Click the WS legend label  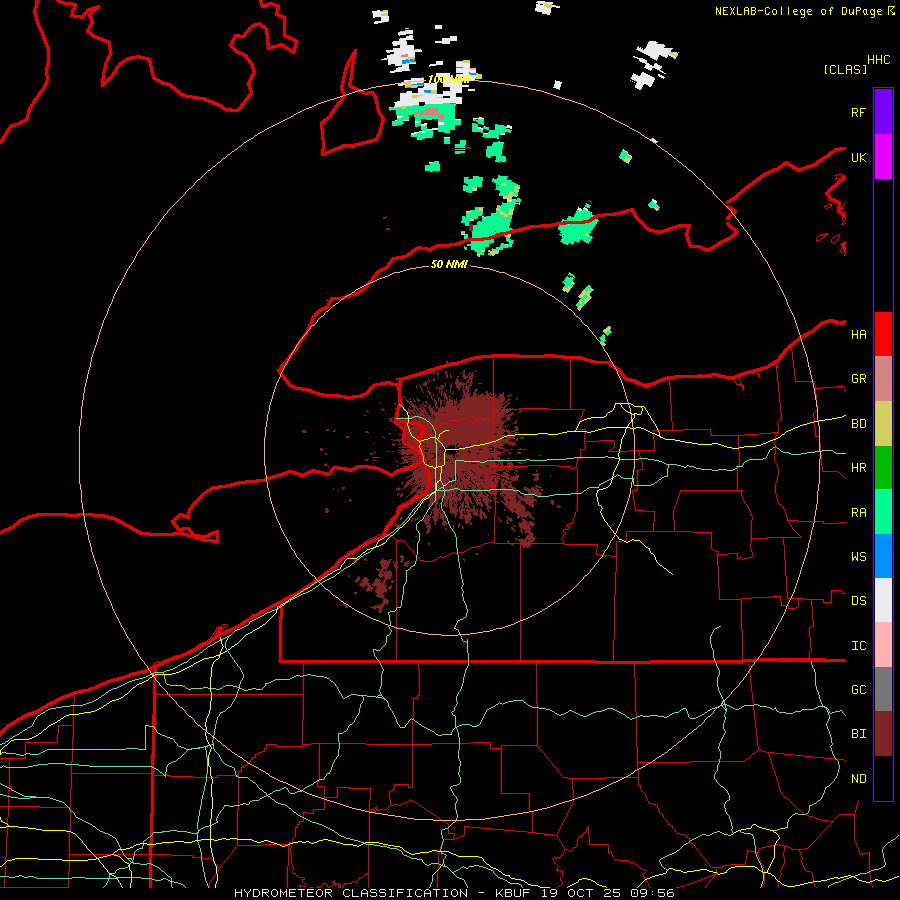858,557
